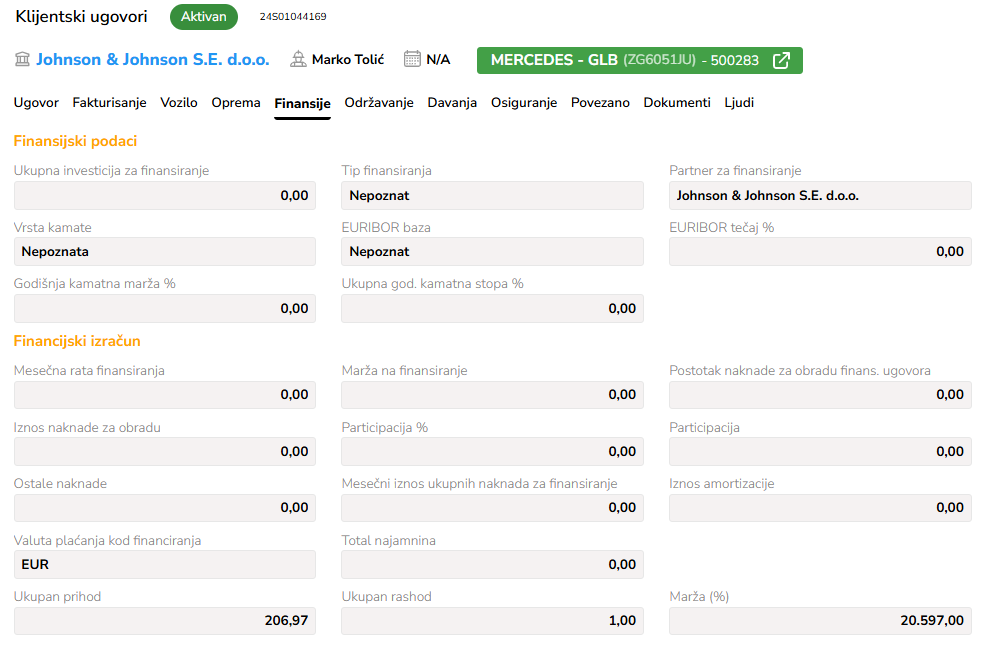Switch to the Osiguranje tab

[x=524, y=103]
